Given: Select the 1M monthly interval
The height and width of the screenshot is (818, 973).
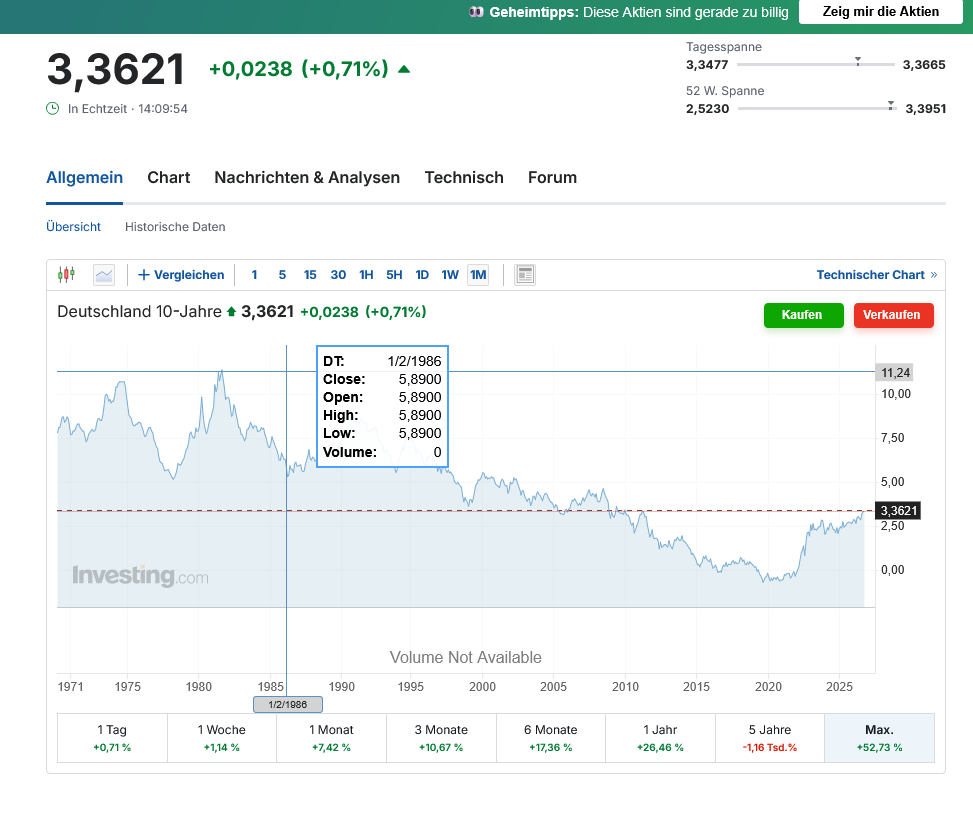Looking at the screenshot, I should 478,275.
